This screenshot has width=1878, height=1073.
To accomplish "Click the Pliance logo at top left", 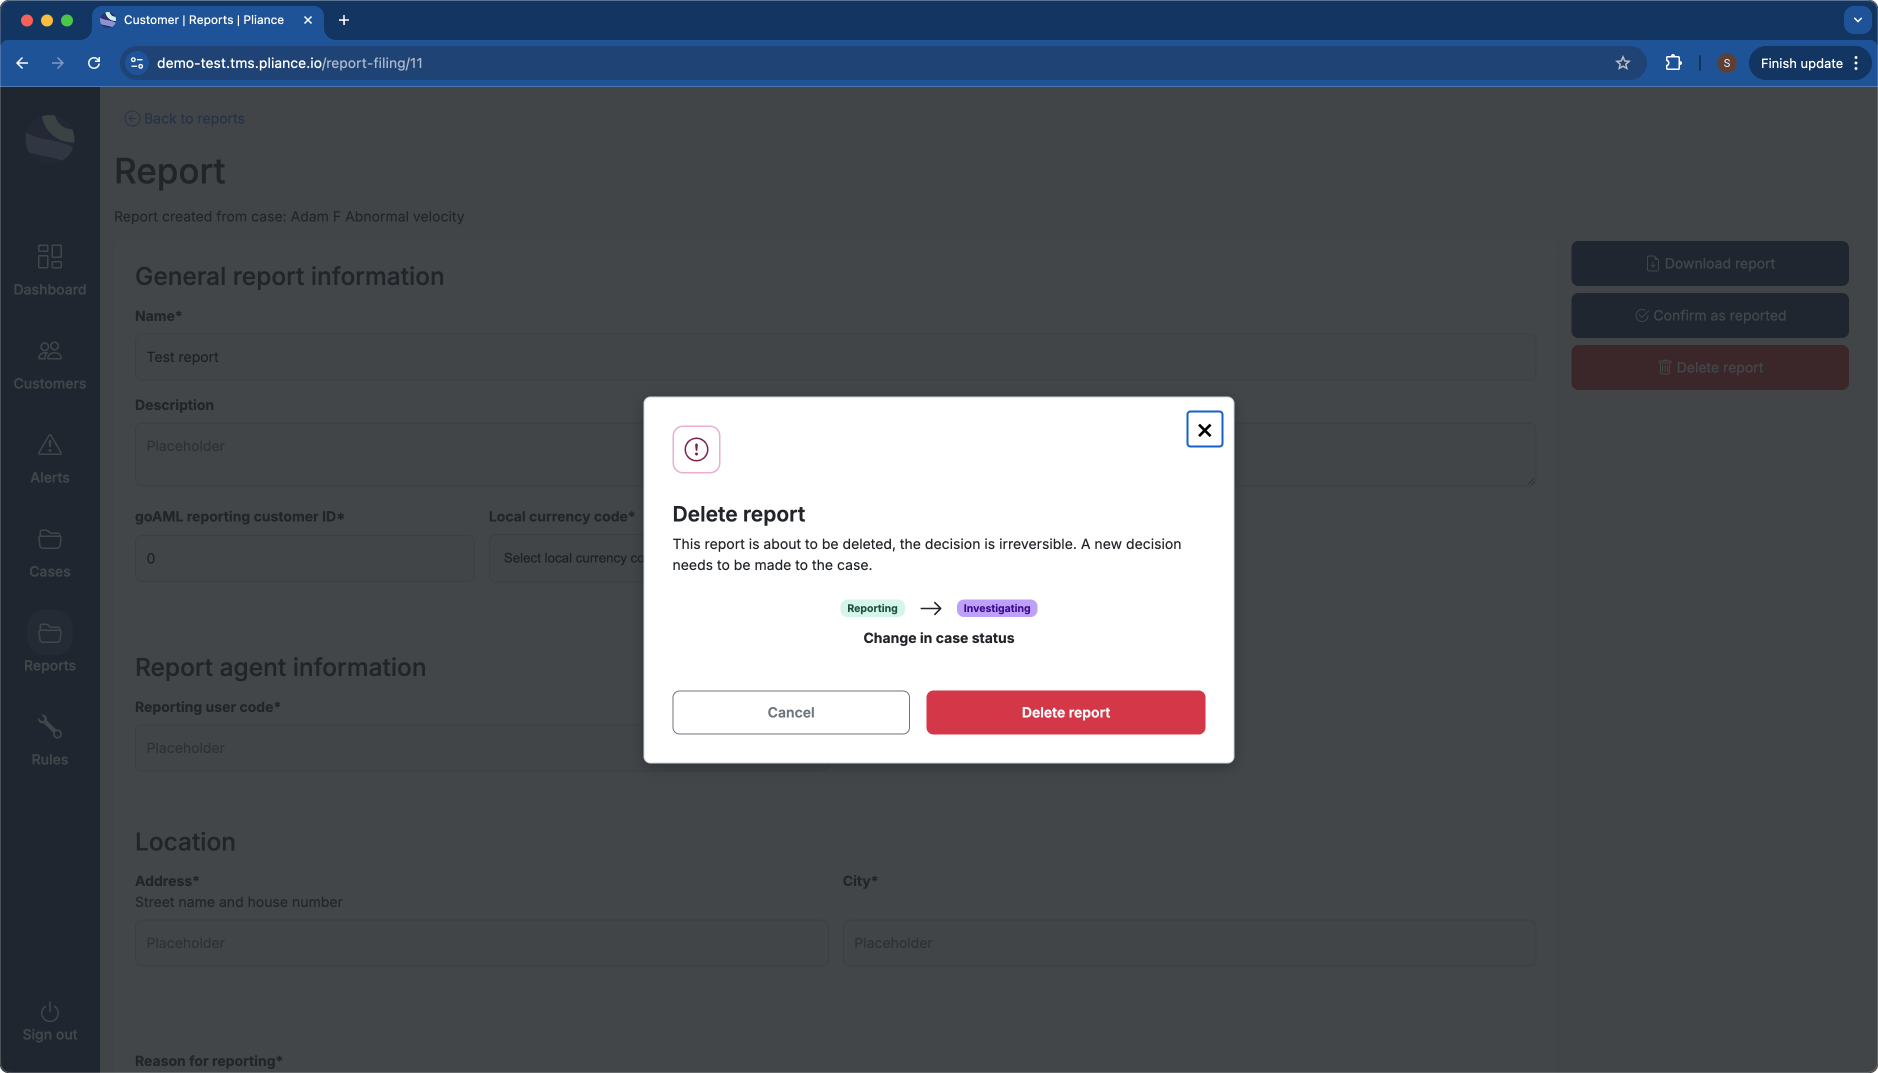I will click(x=49, y=137).
